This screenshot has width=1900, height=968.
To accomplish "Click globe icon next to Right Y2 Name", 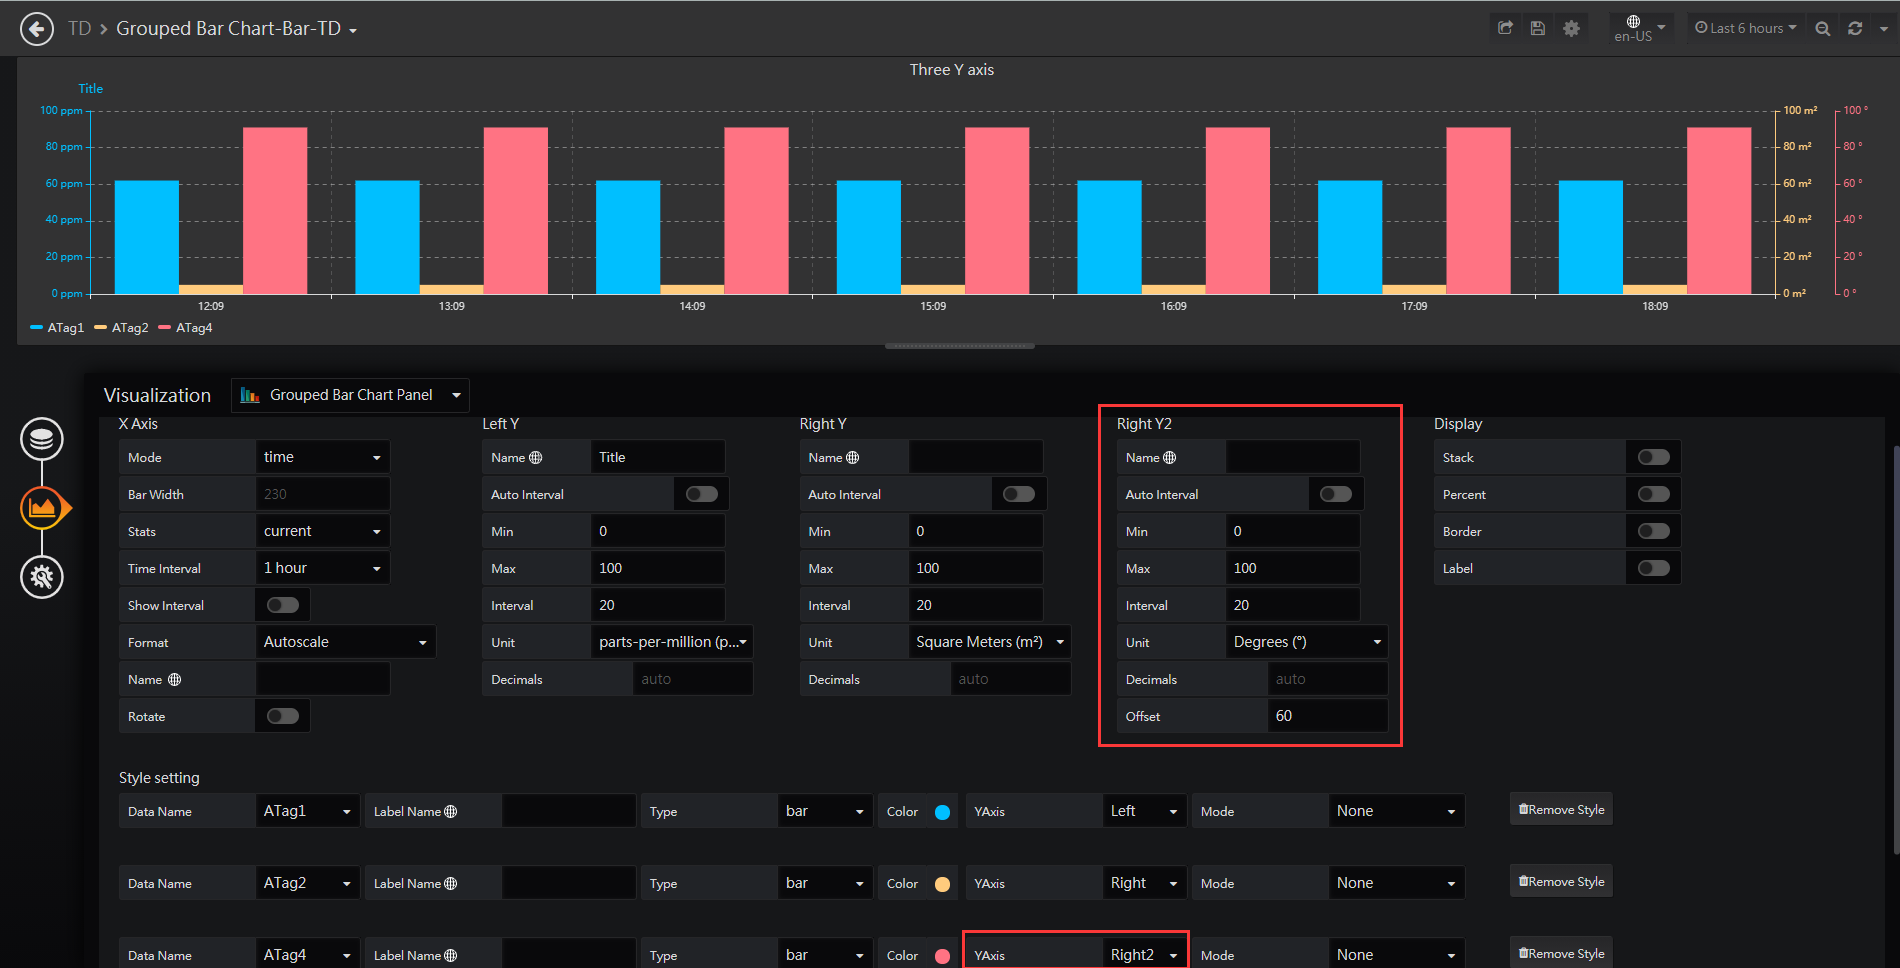I will pyautogui.click(x=1169, y=457).
